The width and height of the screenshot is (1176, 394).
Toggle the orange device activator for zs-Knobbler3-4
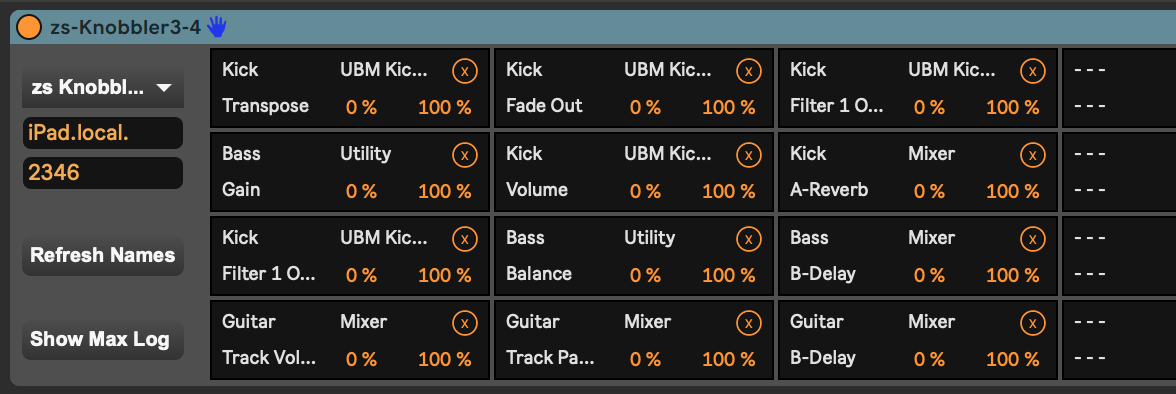click(28, 28)
